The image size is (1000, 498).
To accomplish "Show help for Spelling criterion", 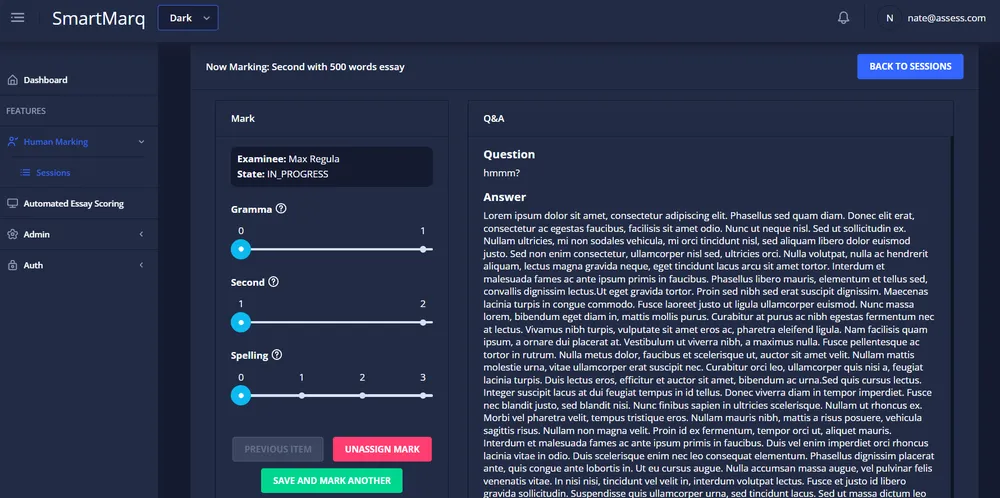I will click(277, 355).
